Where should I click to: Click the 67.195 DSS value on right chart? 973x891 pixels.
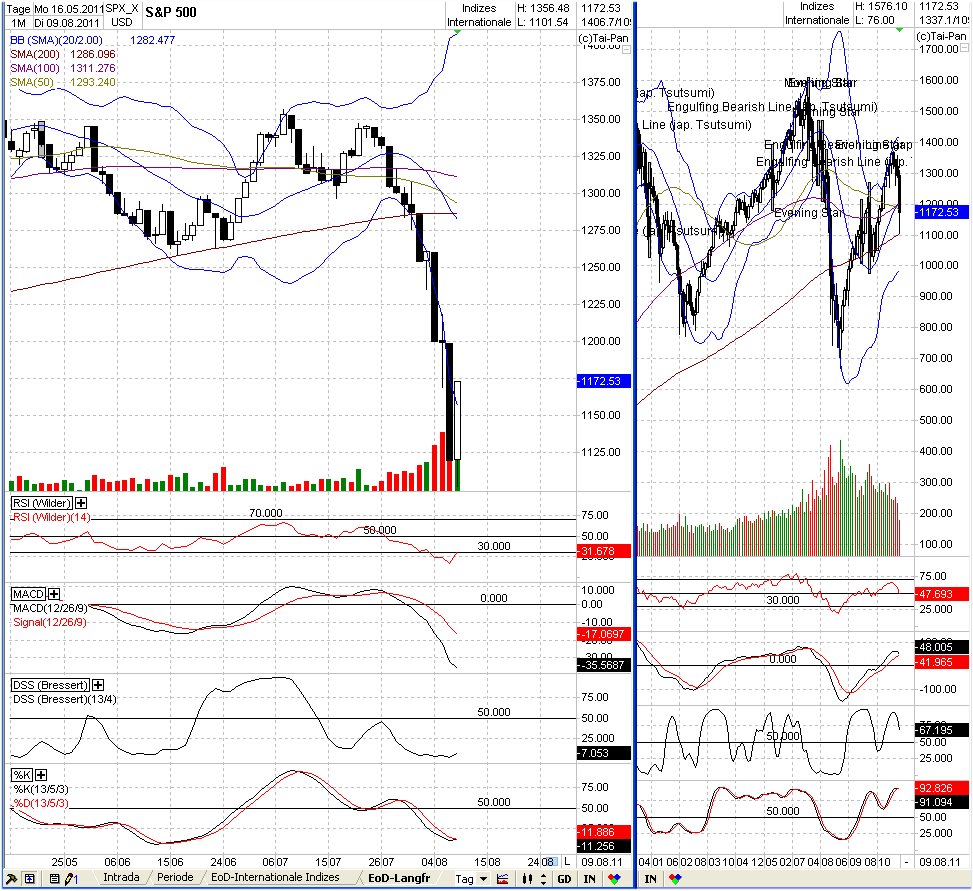(x=941, y=730)
